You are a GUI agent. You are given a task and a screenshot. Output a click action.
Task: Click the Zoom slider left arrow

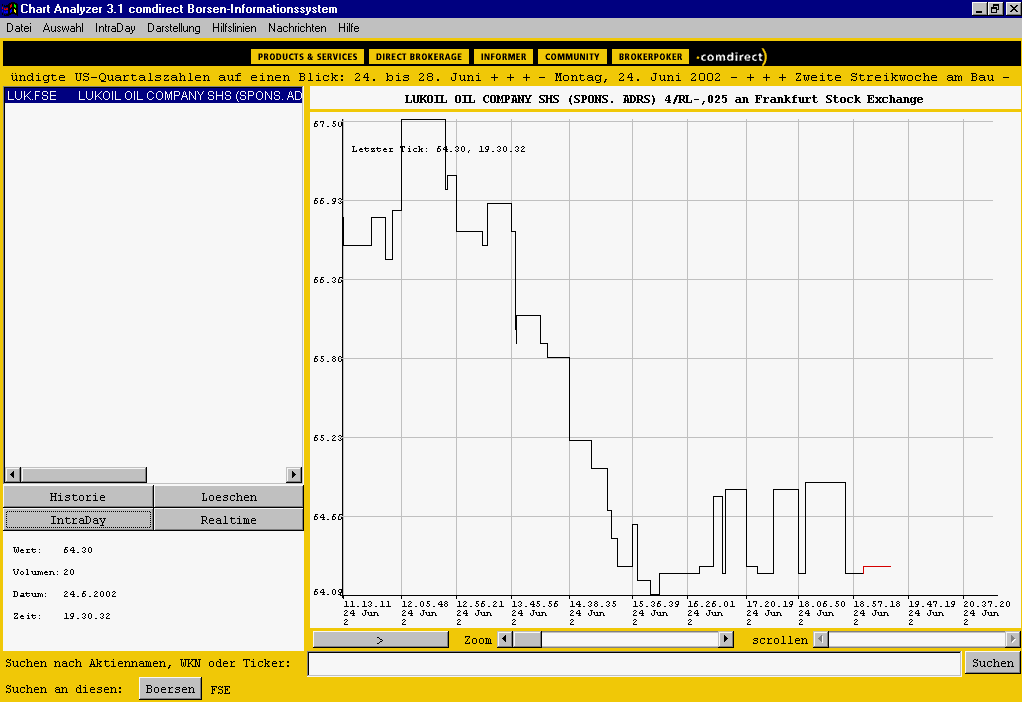pos(505,639)
